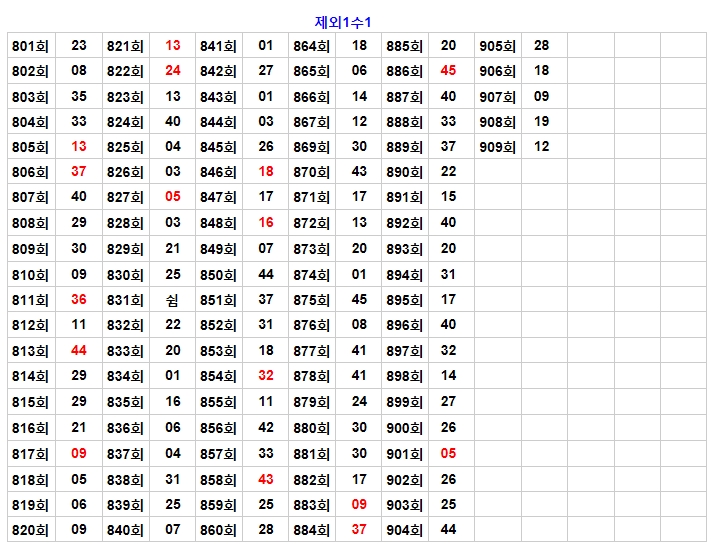Click the 904회 row label cell
Image resolution: width=720 pixels, height=558 pixels.
pos(404,530)
